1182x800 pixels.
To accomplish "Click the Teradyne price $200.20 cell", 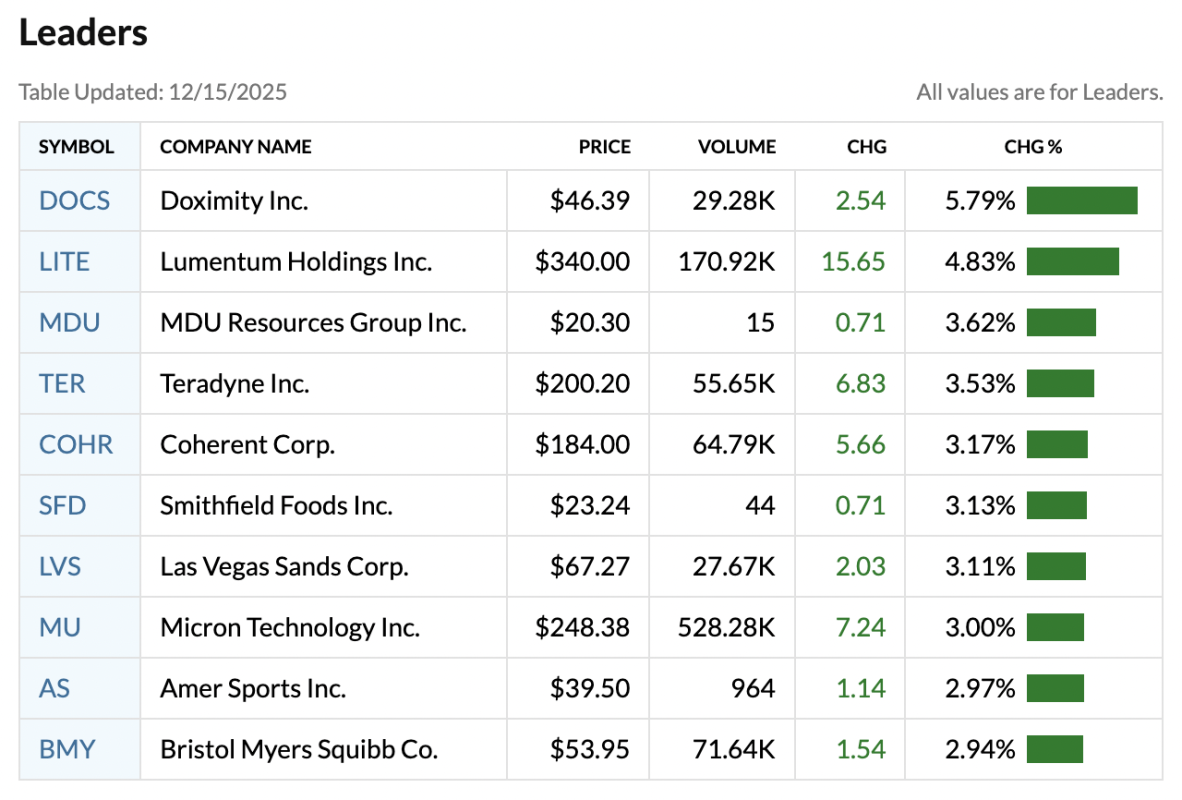I will tap(582, 384).
